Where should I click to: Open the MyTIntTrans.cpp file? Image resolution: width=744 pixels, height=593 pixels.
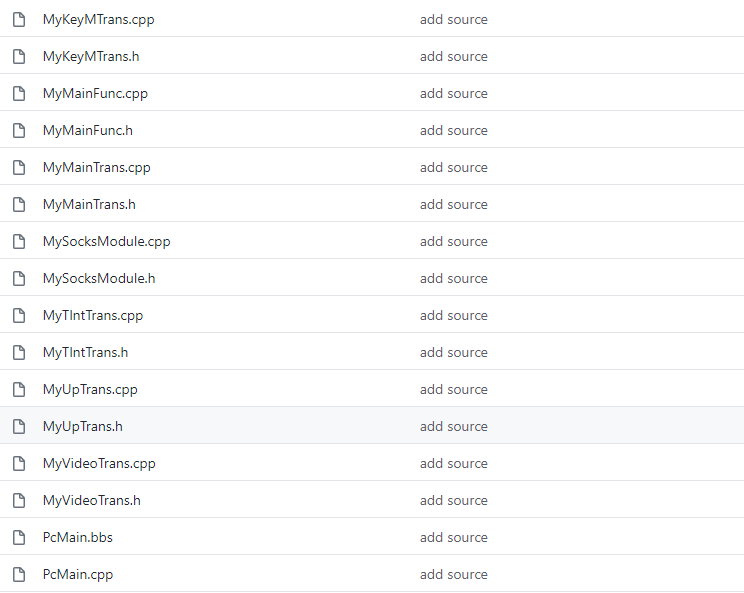tap(92, 316)
